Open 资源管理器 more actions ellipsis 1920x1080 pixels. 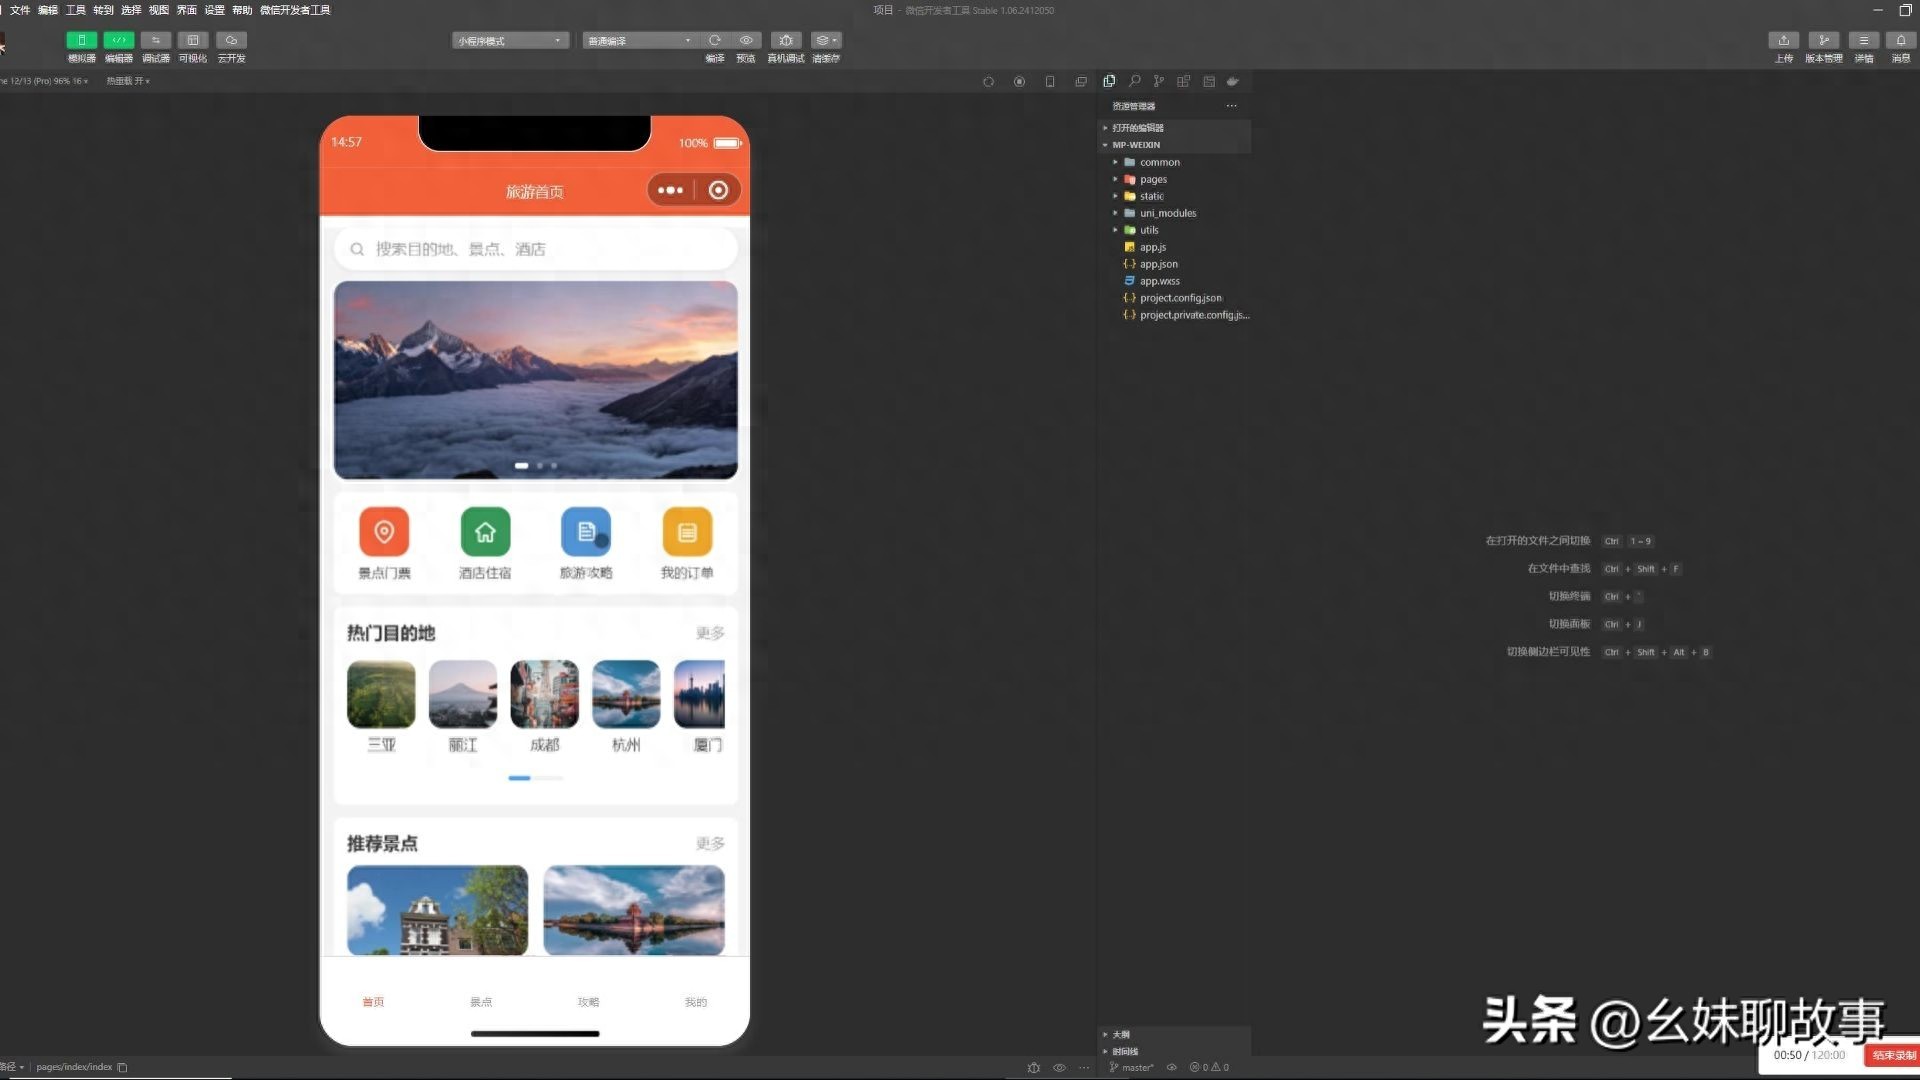pyautogui.click(x=1231, y=106)
